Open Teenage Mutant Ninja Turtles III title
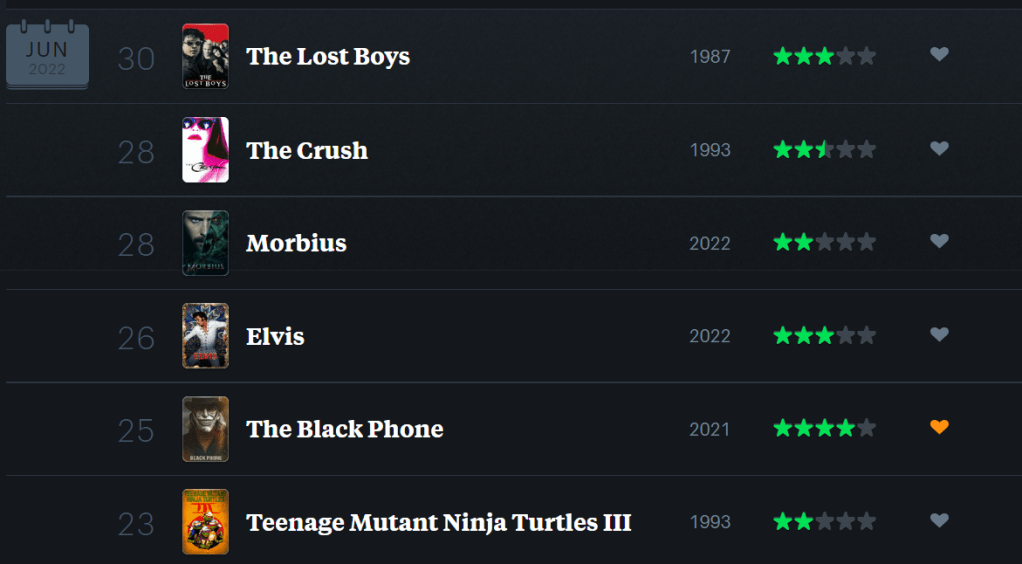The width and height of the screenshot is (1022, 564). click(x=438, y=522)
